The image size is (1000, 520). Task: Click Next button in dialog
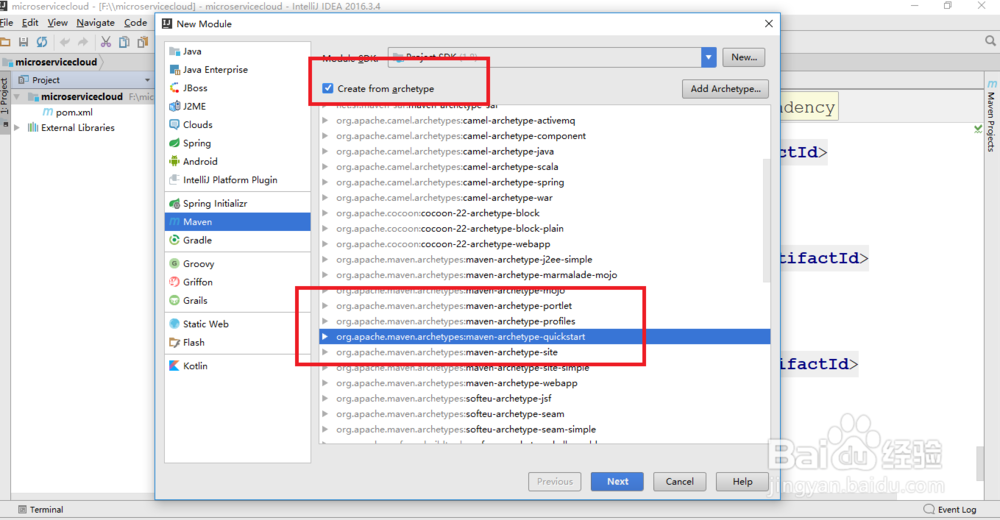617,482
